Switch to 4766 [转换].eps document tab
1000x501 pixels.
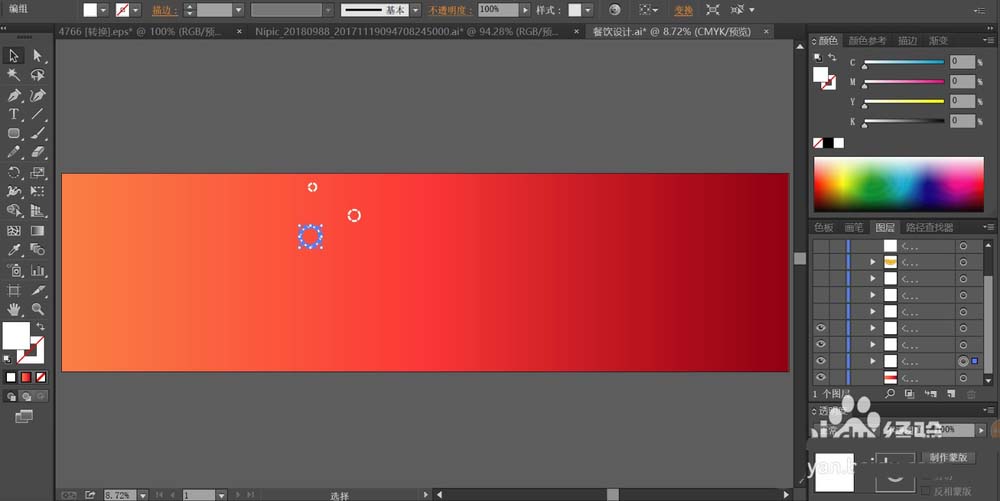point(140,31)
